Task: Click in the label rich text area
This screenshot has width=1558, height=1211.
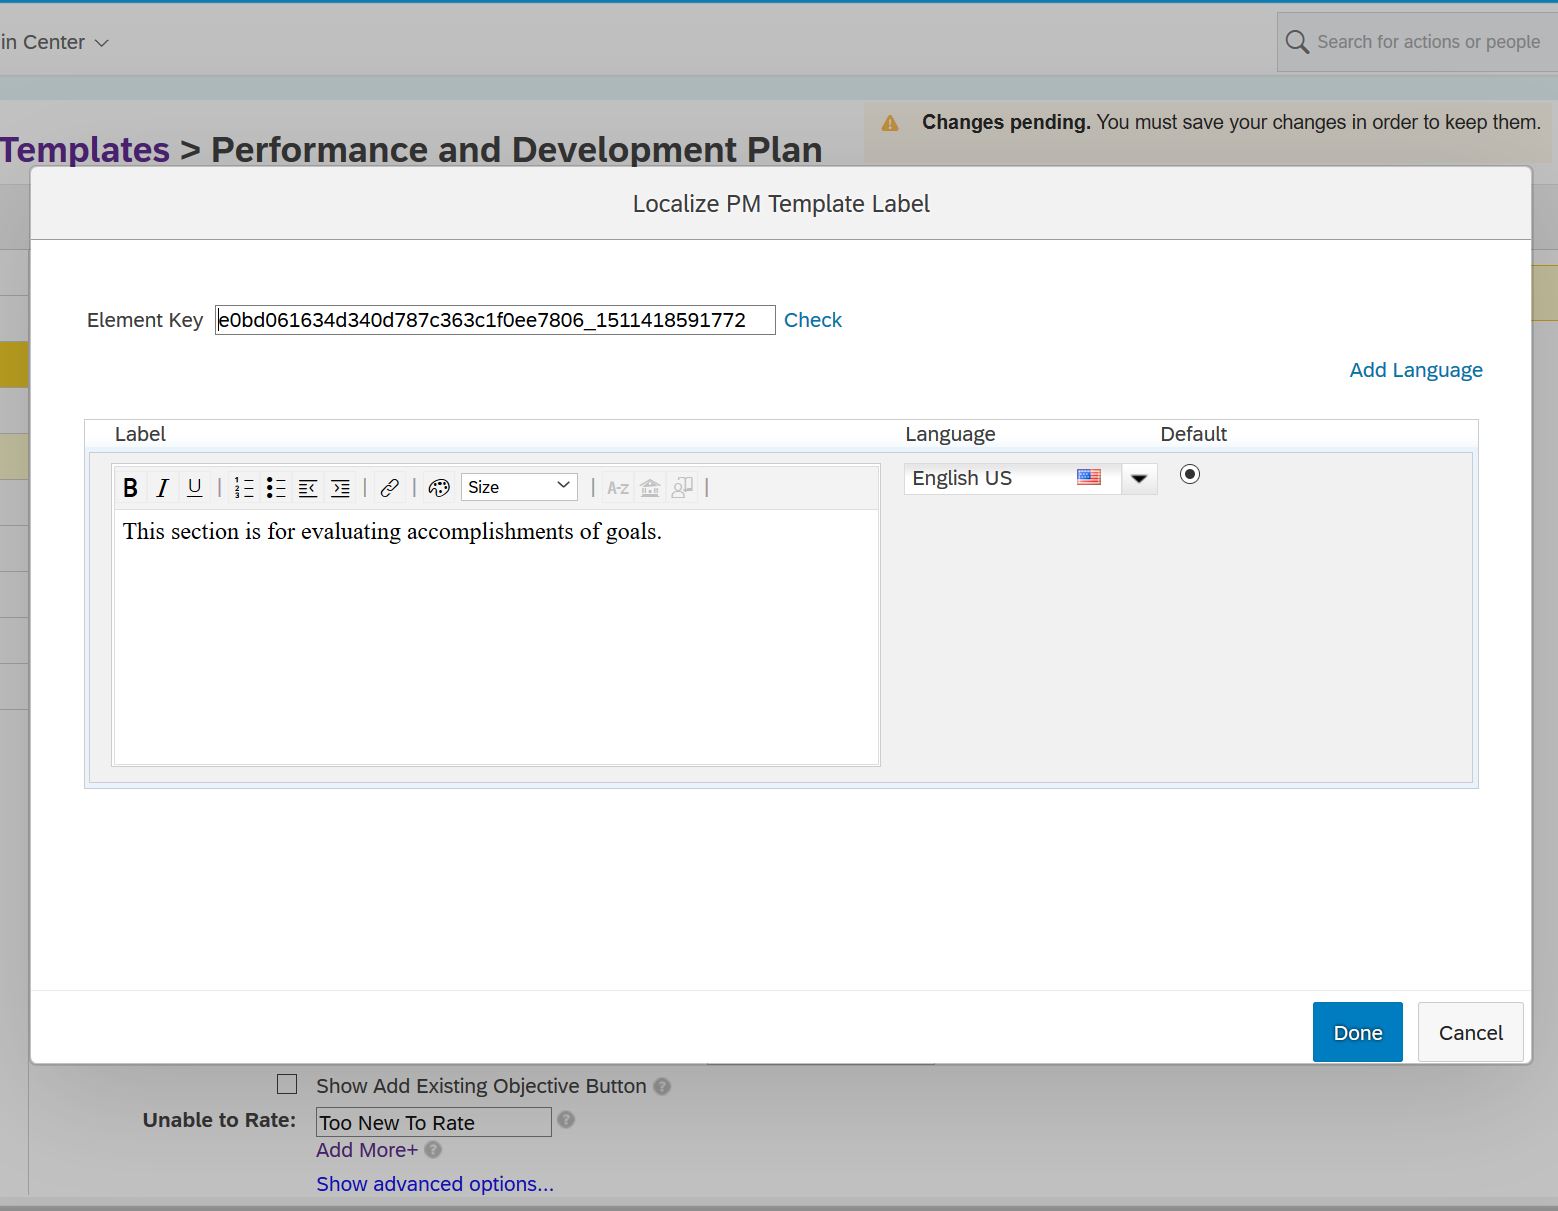Action: click(x=496, y=637)
